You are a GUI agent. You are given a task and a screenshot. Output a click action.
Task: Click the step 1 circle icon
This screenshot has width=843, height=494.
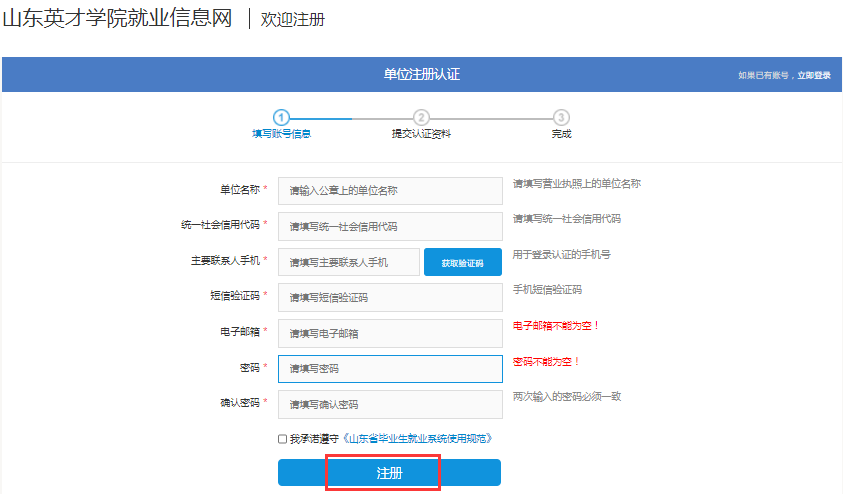(x=281, y=117)
